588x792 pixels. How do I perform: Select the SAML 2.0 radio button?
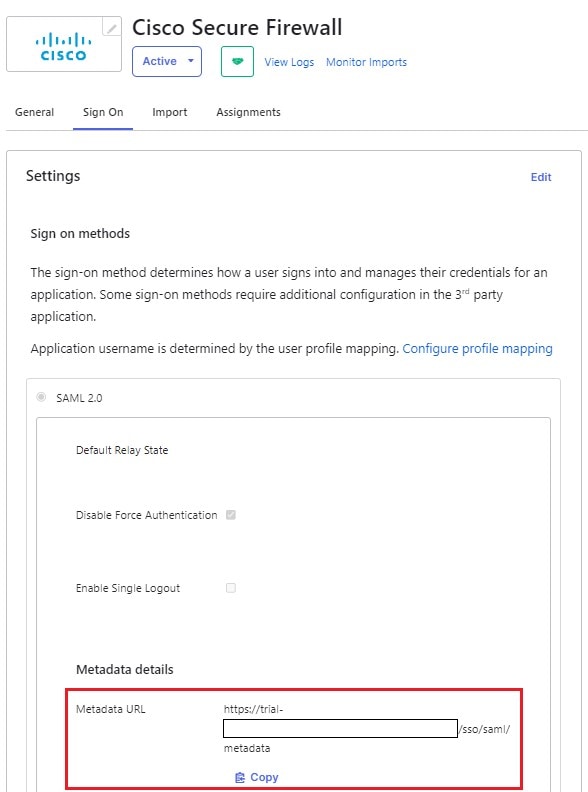[41, 397]
